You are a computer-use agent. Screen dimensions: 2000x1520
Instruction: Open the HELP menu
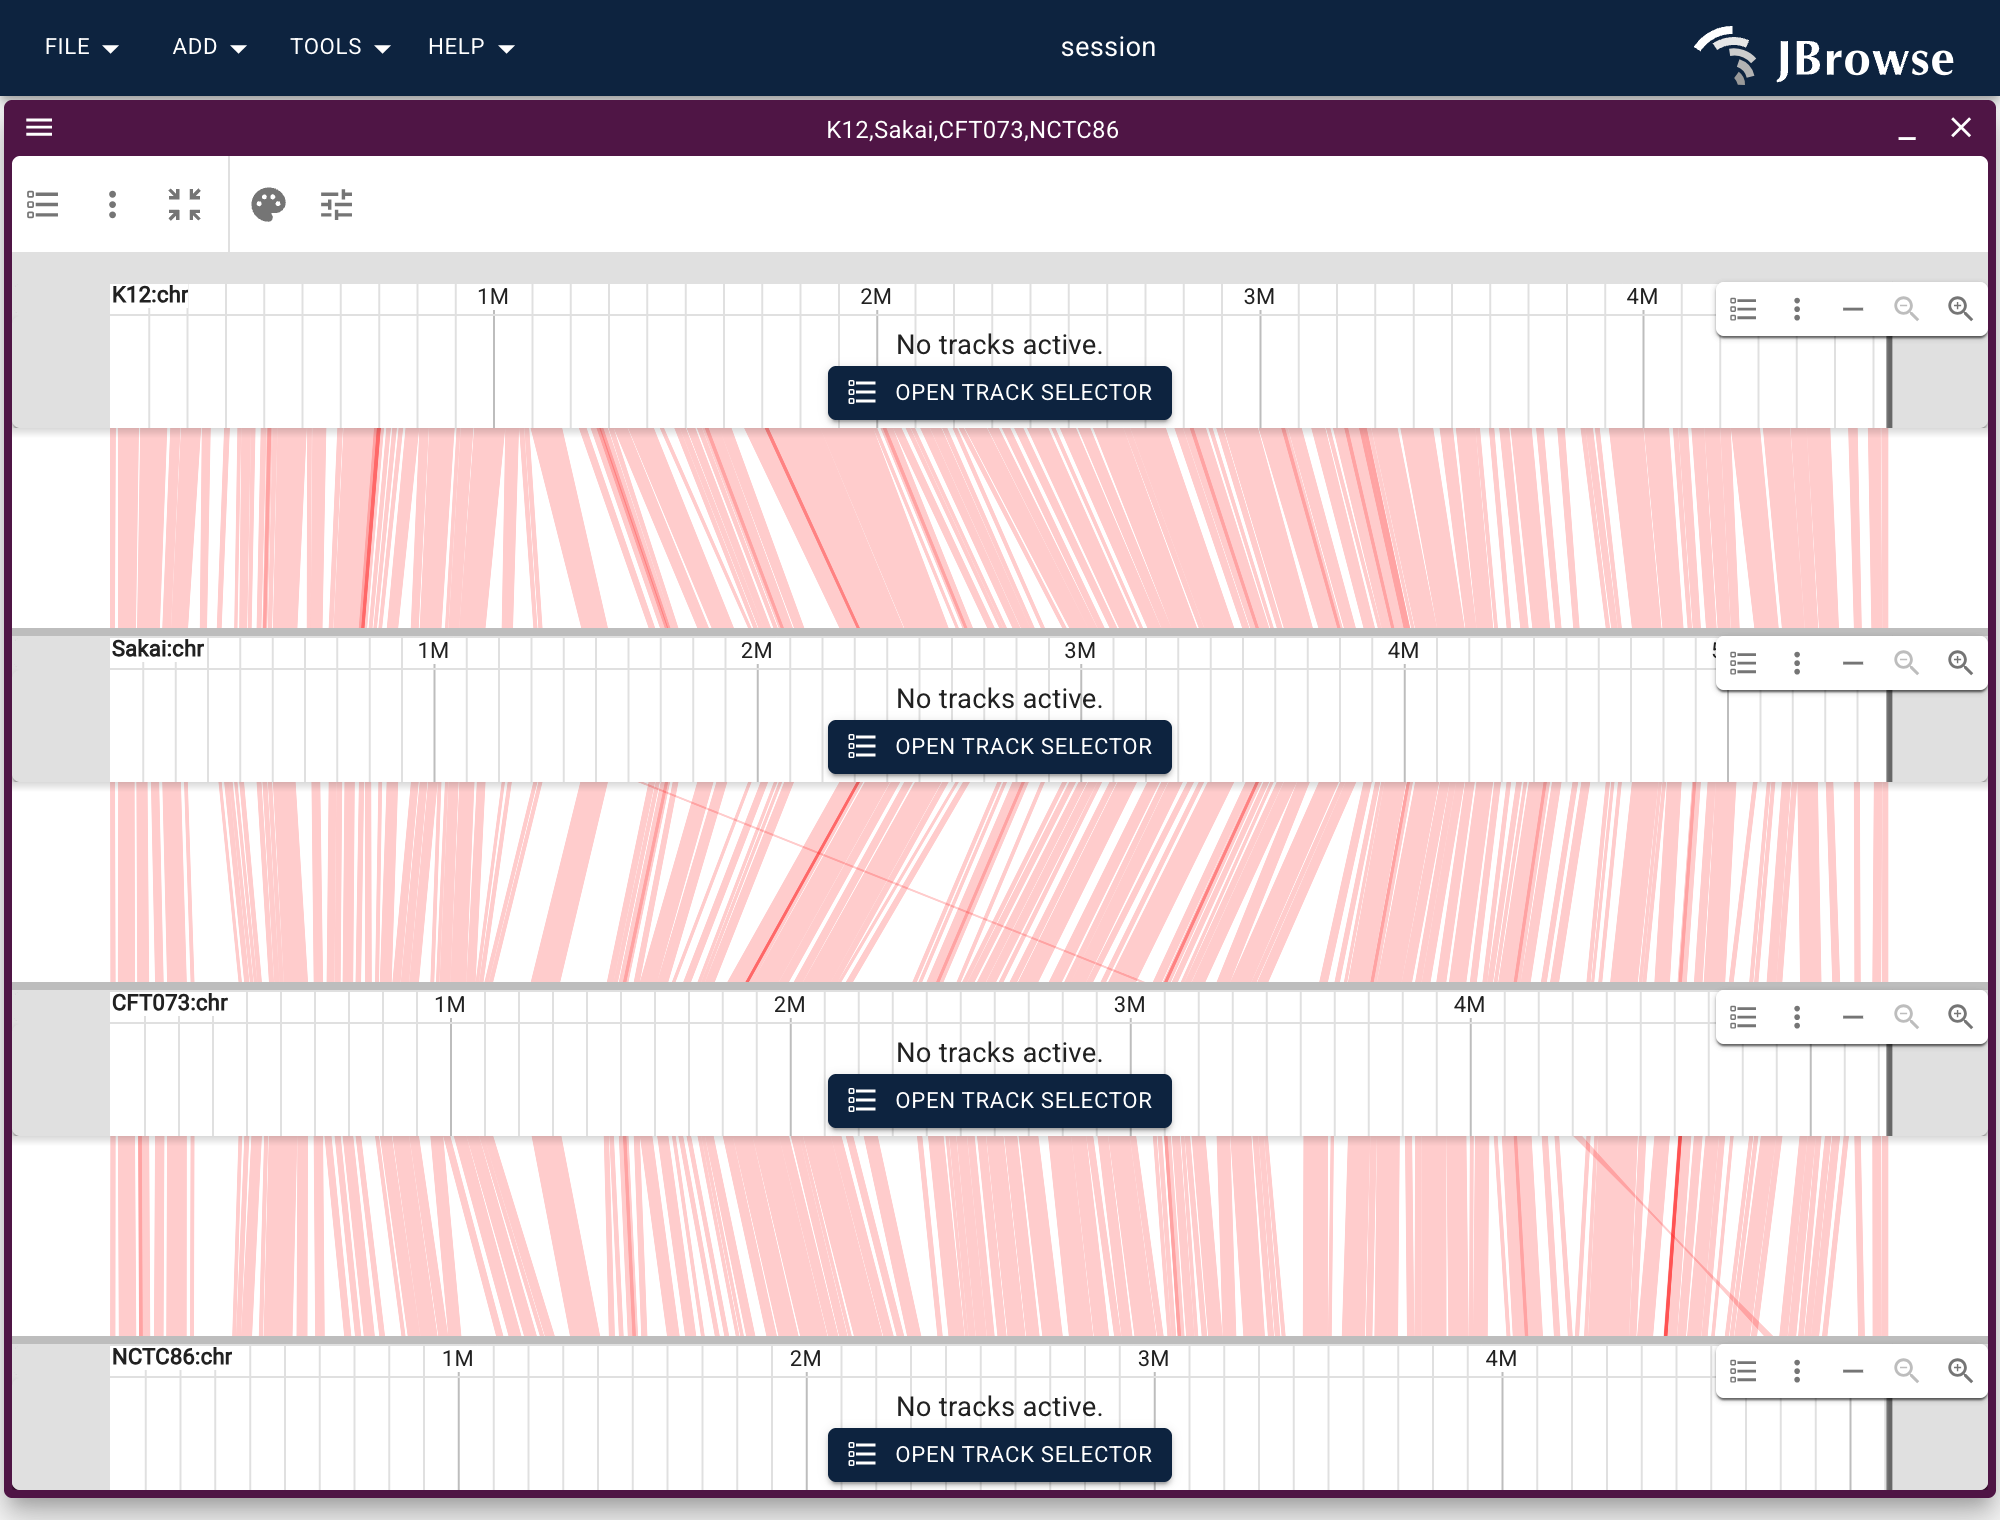pos(471,47)
